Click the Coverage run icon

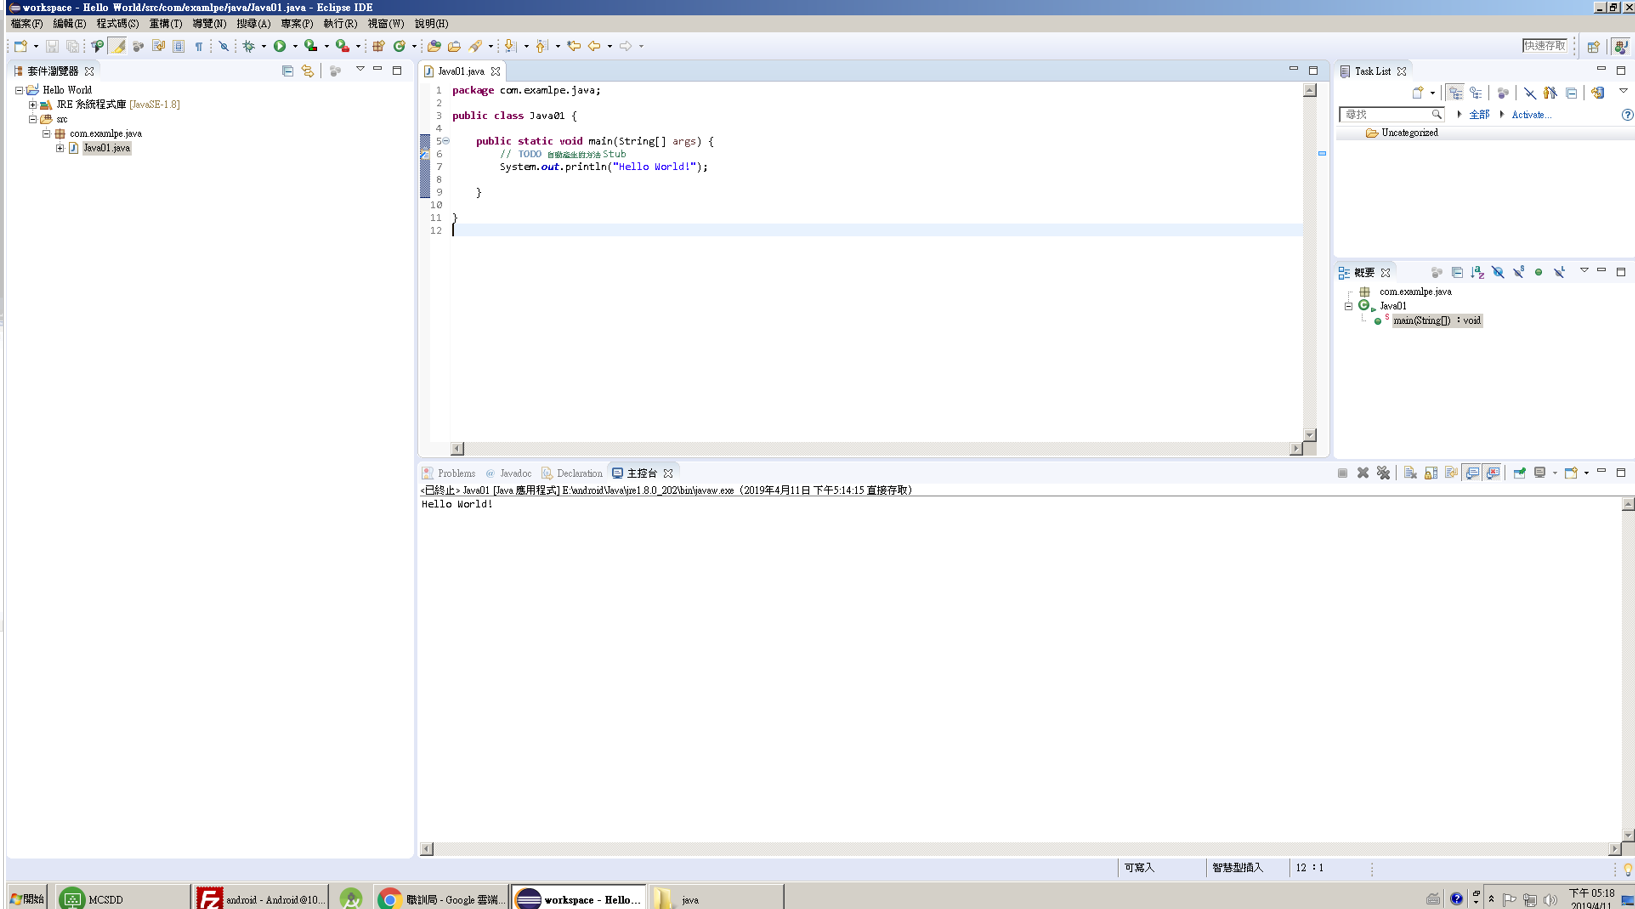click(x=311, y=46)
